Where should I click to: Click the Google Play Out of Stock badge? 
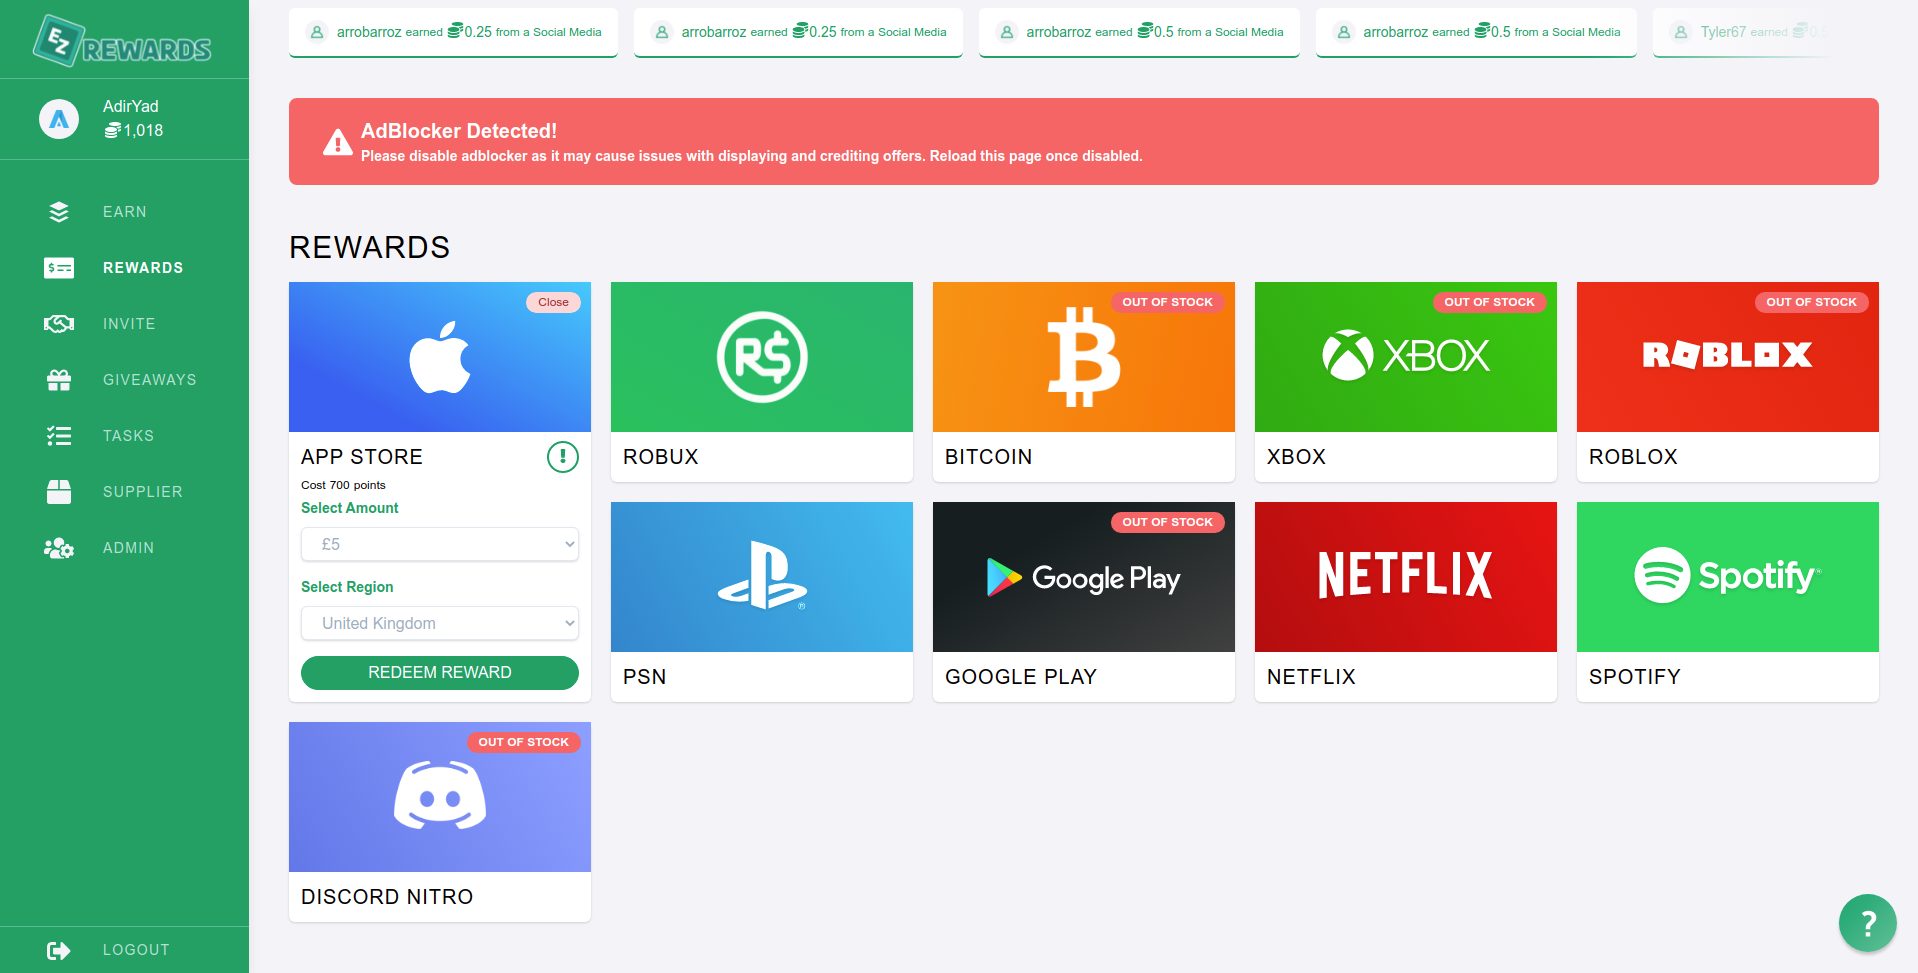point(1167,522)
